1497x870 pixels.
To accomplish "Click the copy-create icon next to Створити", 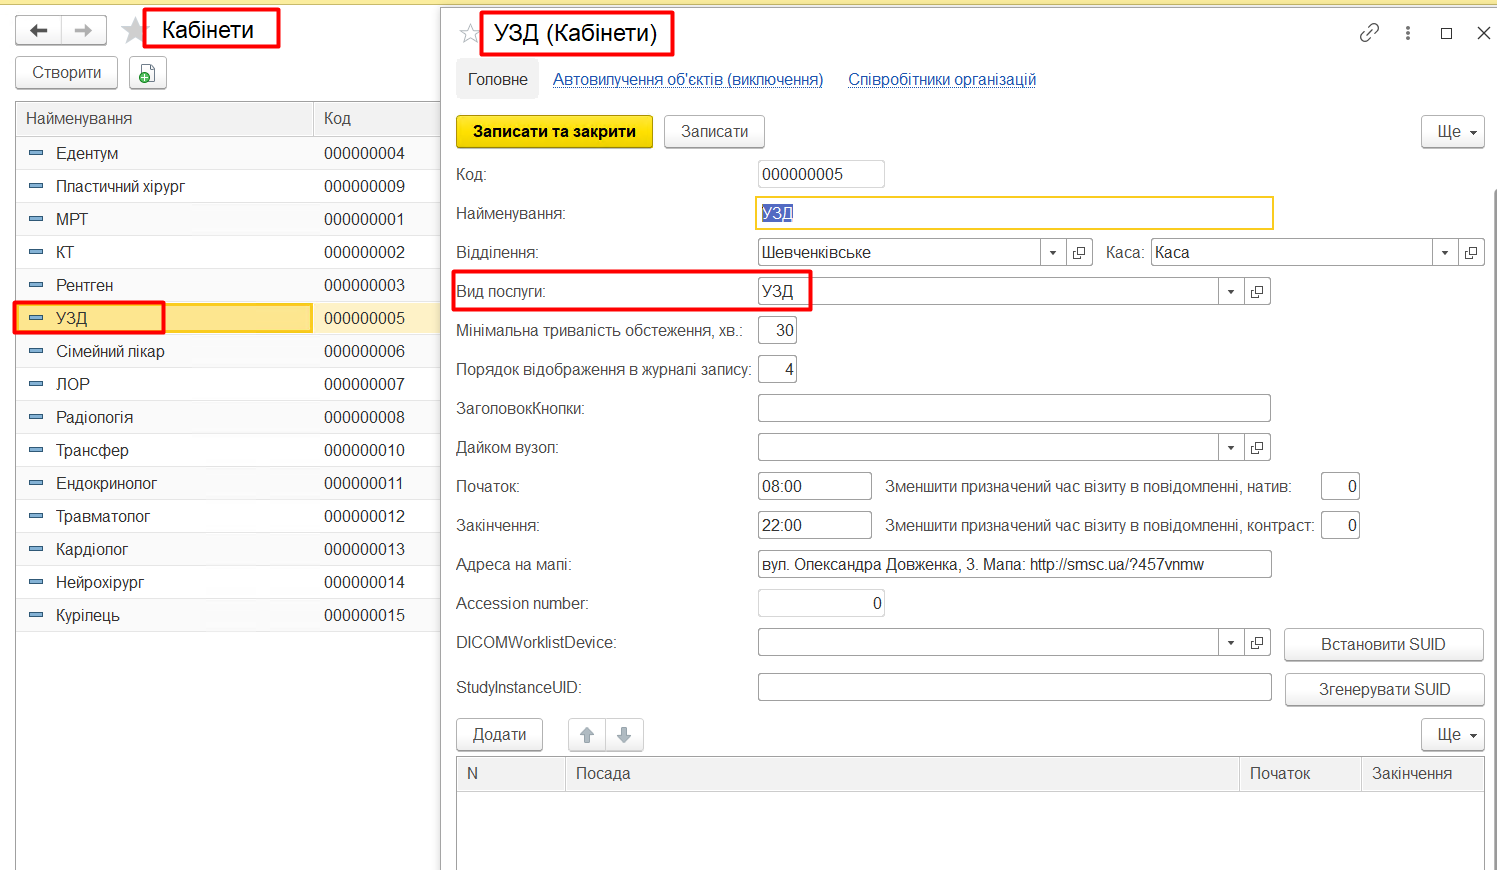I will pyautogui.click(x=147, y=73).
